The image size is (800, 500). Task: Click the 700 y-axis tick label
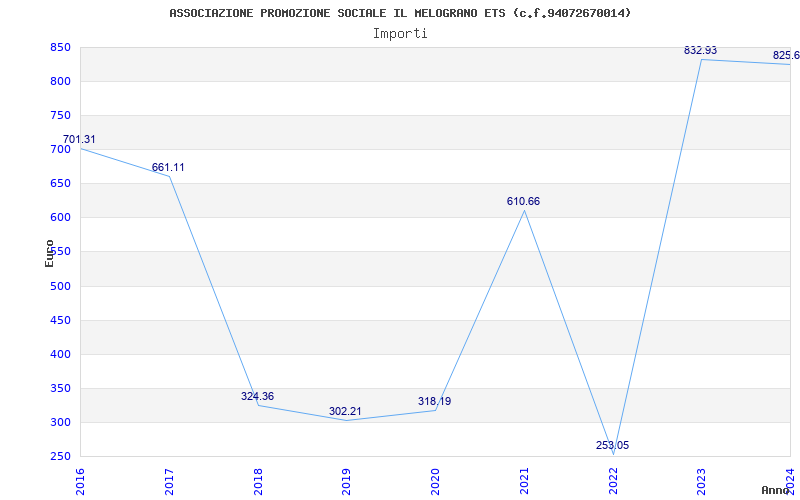point(60,149)
